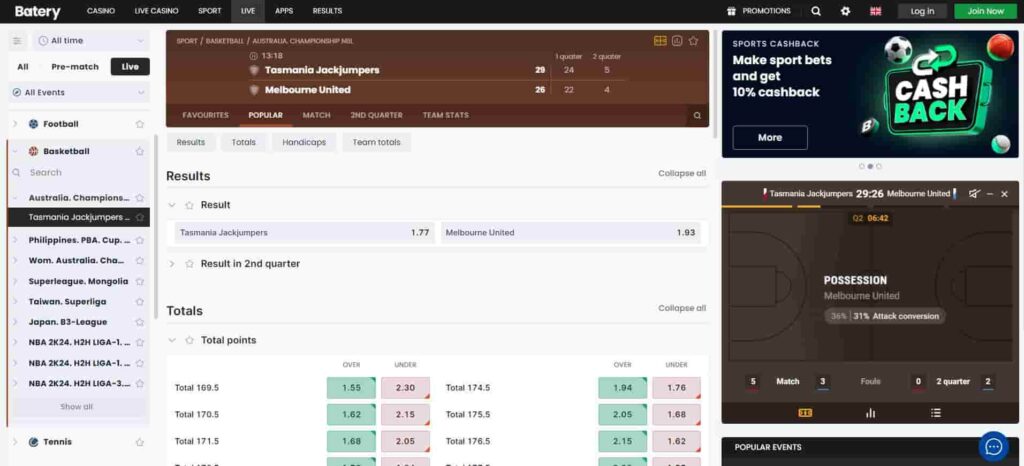Collapse the Result market chevron
This screenshot has height=466, width=1024.
coord(172,205)
